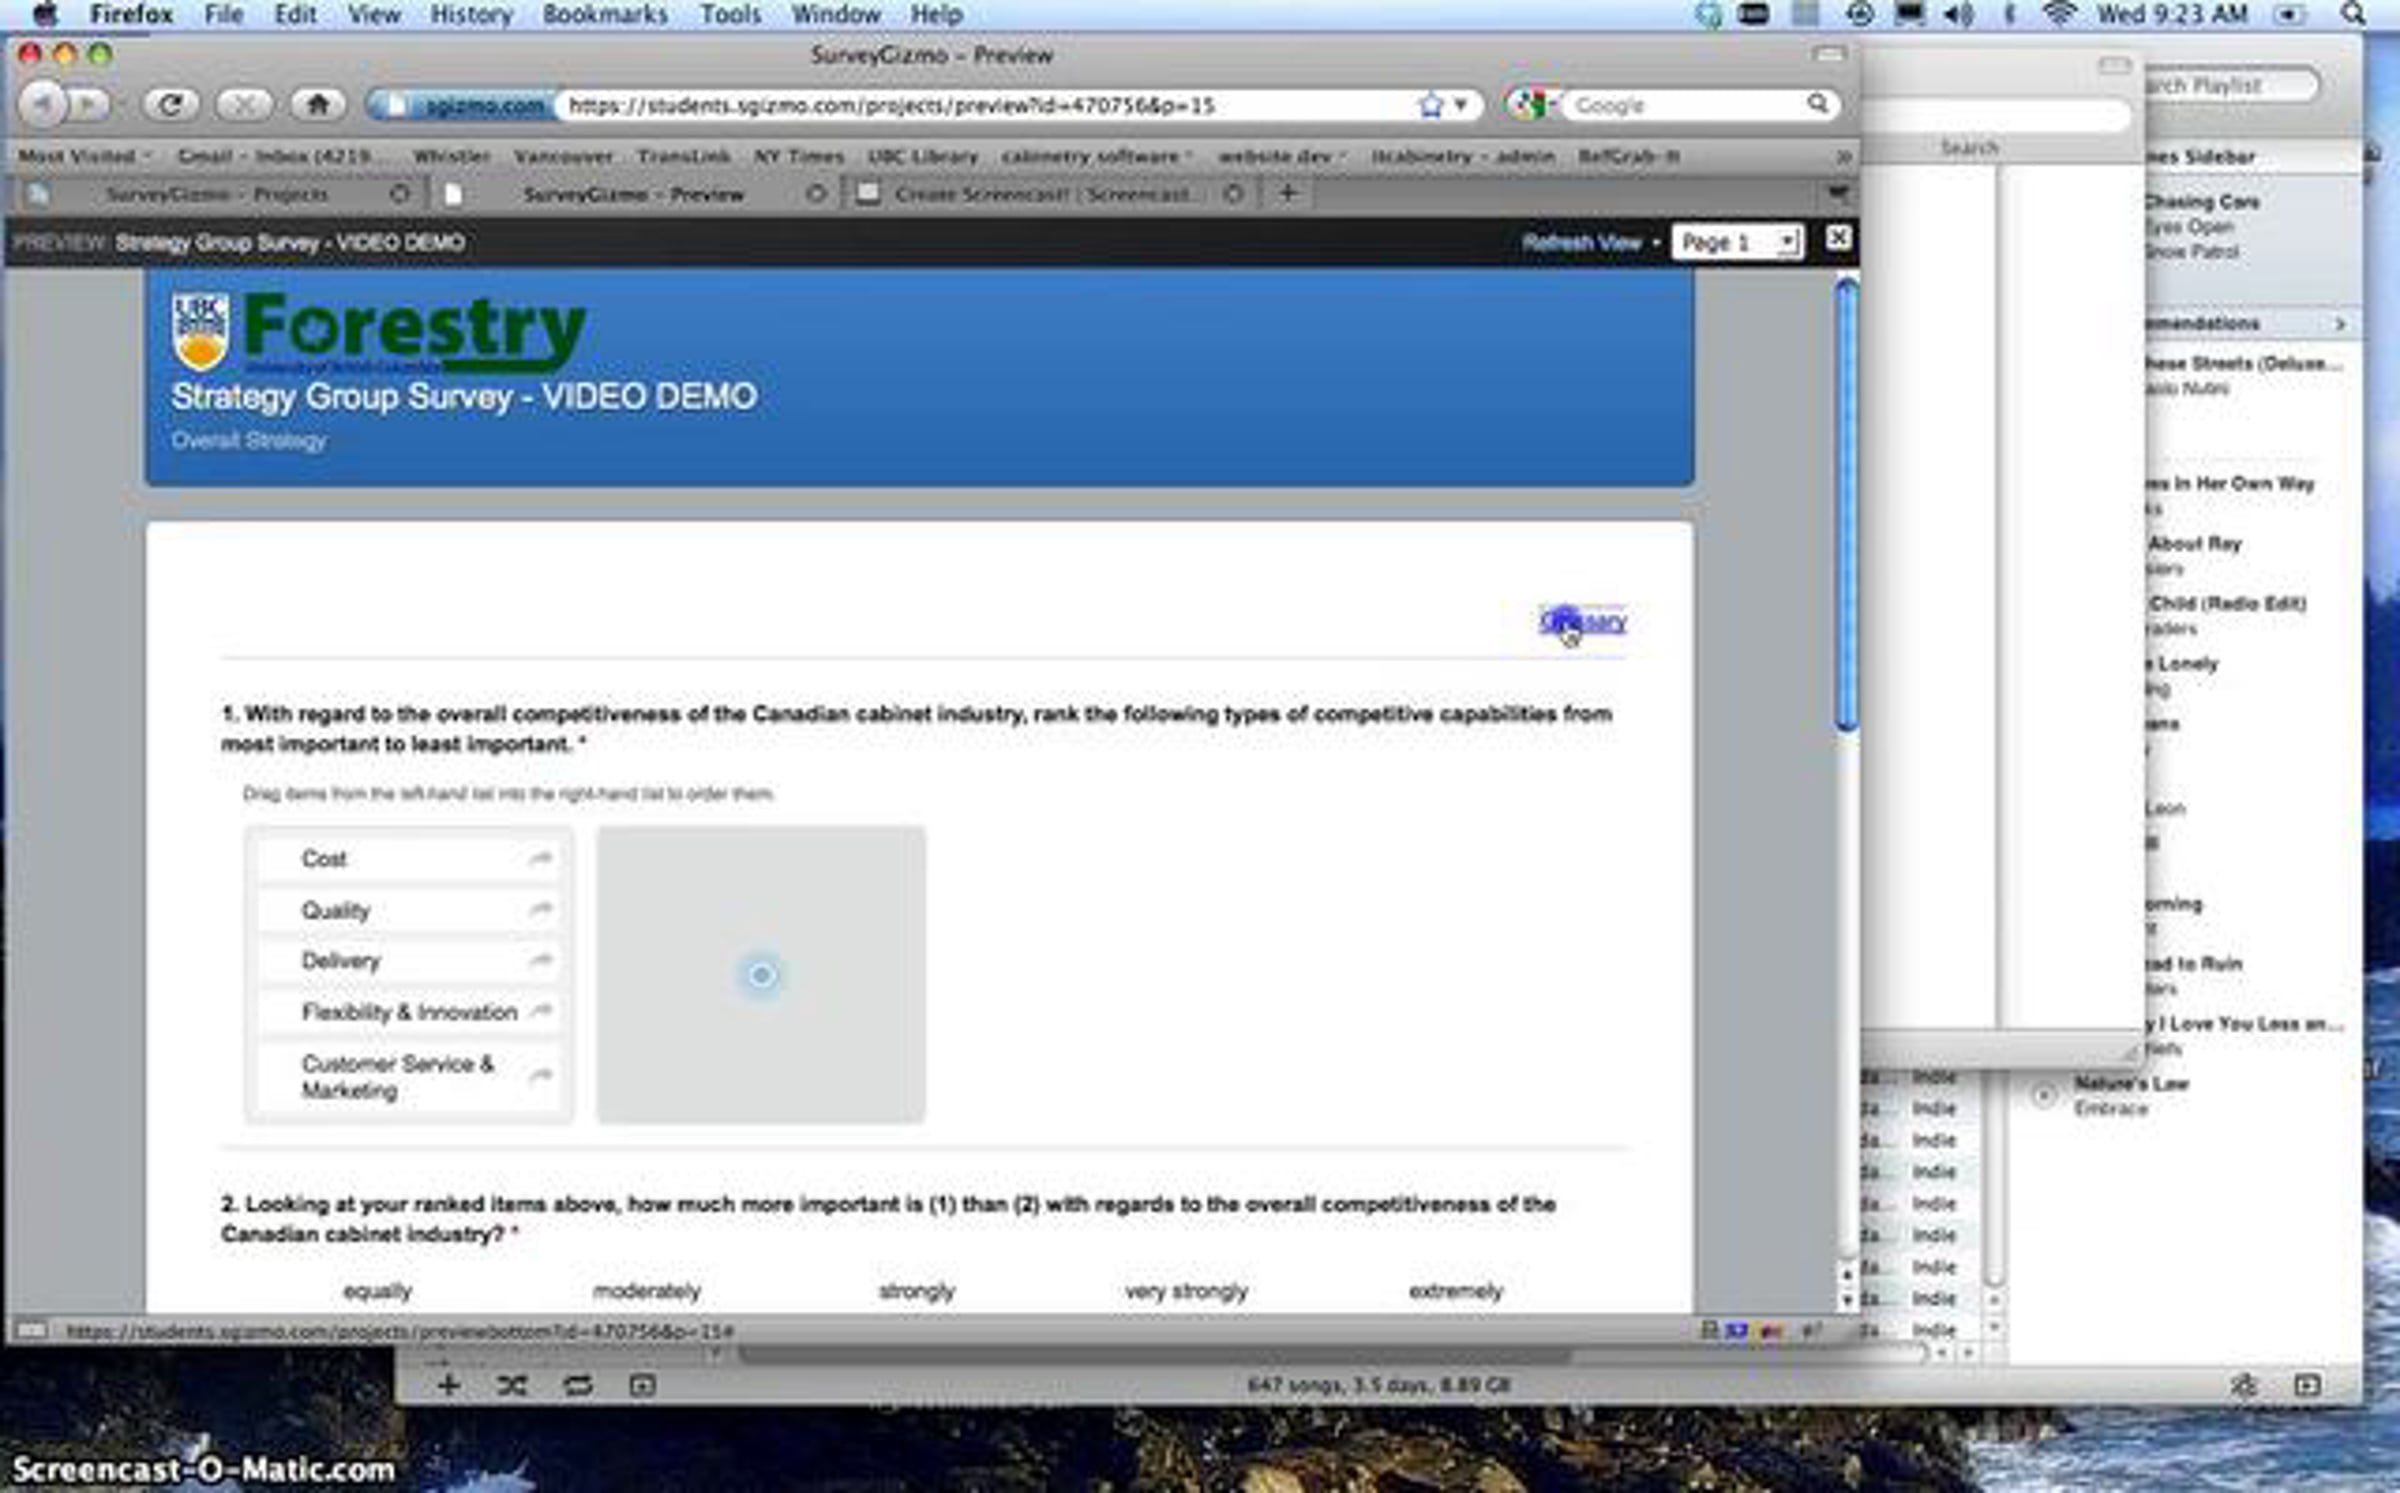Open the Most Visited bookmarks dropdown

point(84,156)
